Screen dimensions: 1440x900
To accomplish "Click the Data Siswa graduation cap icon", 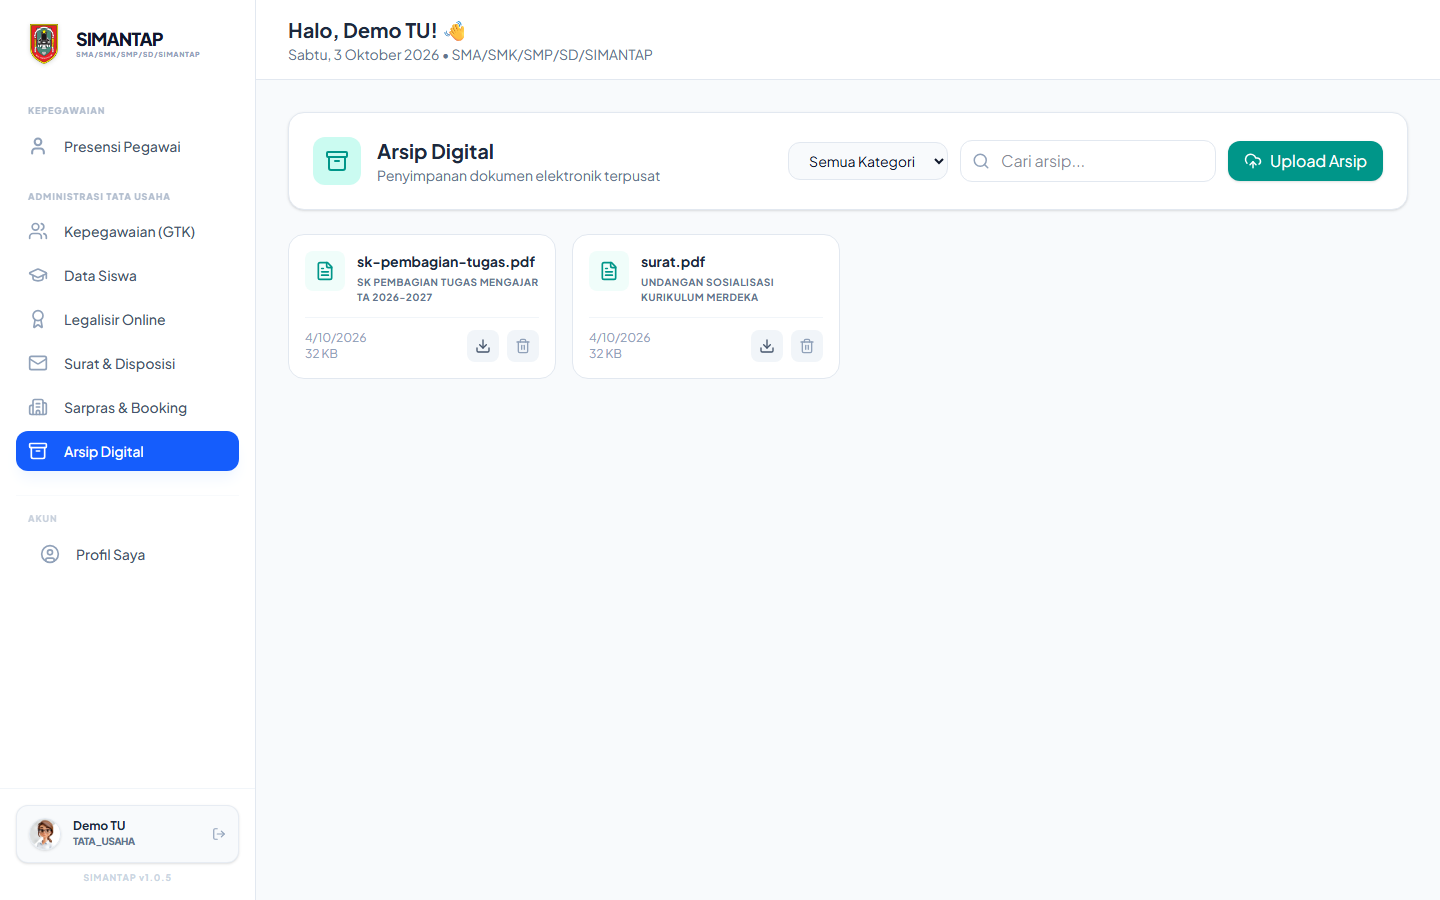I will pyautogui.click(x=38, y=276).
